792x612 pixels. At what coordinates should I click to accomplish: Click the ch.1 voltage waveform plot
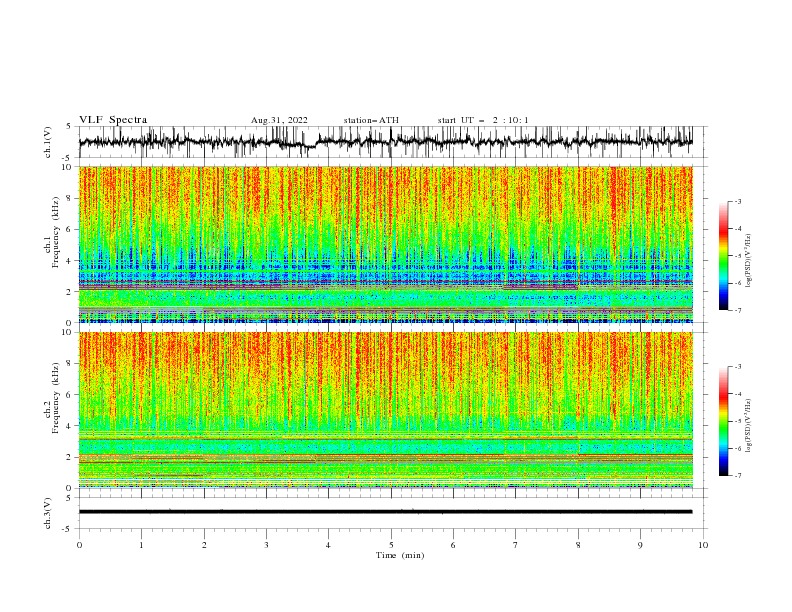(386, 142)
